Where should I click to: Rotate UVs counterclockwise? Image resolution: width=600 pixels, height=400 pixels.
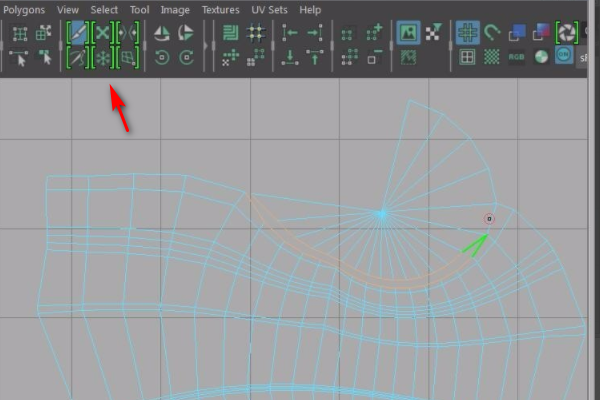click(162, 58)
